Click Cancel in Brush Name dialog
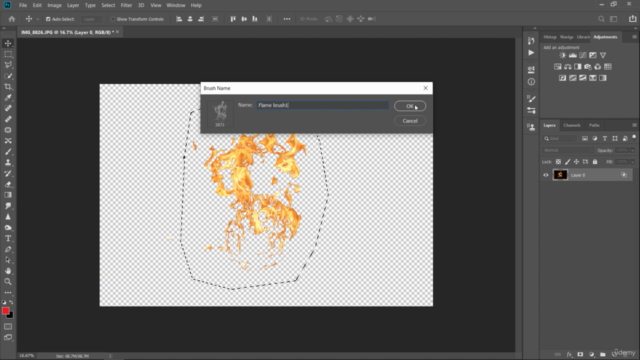Image resolution: width=640 pixels, height=360 pixels. click(410, 121)
